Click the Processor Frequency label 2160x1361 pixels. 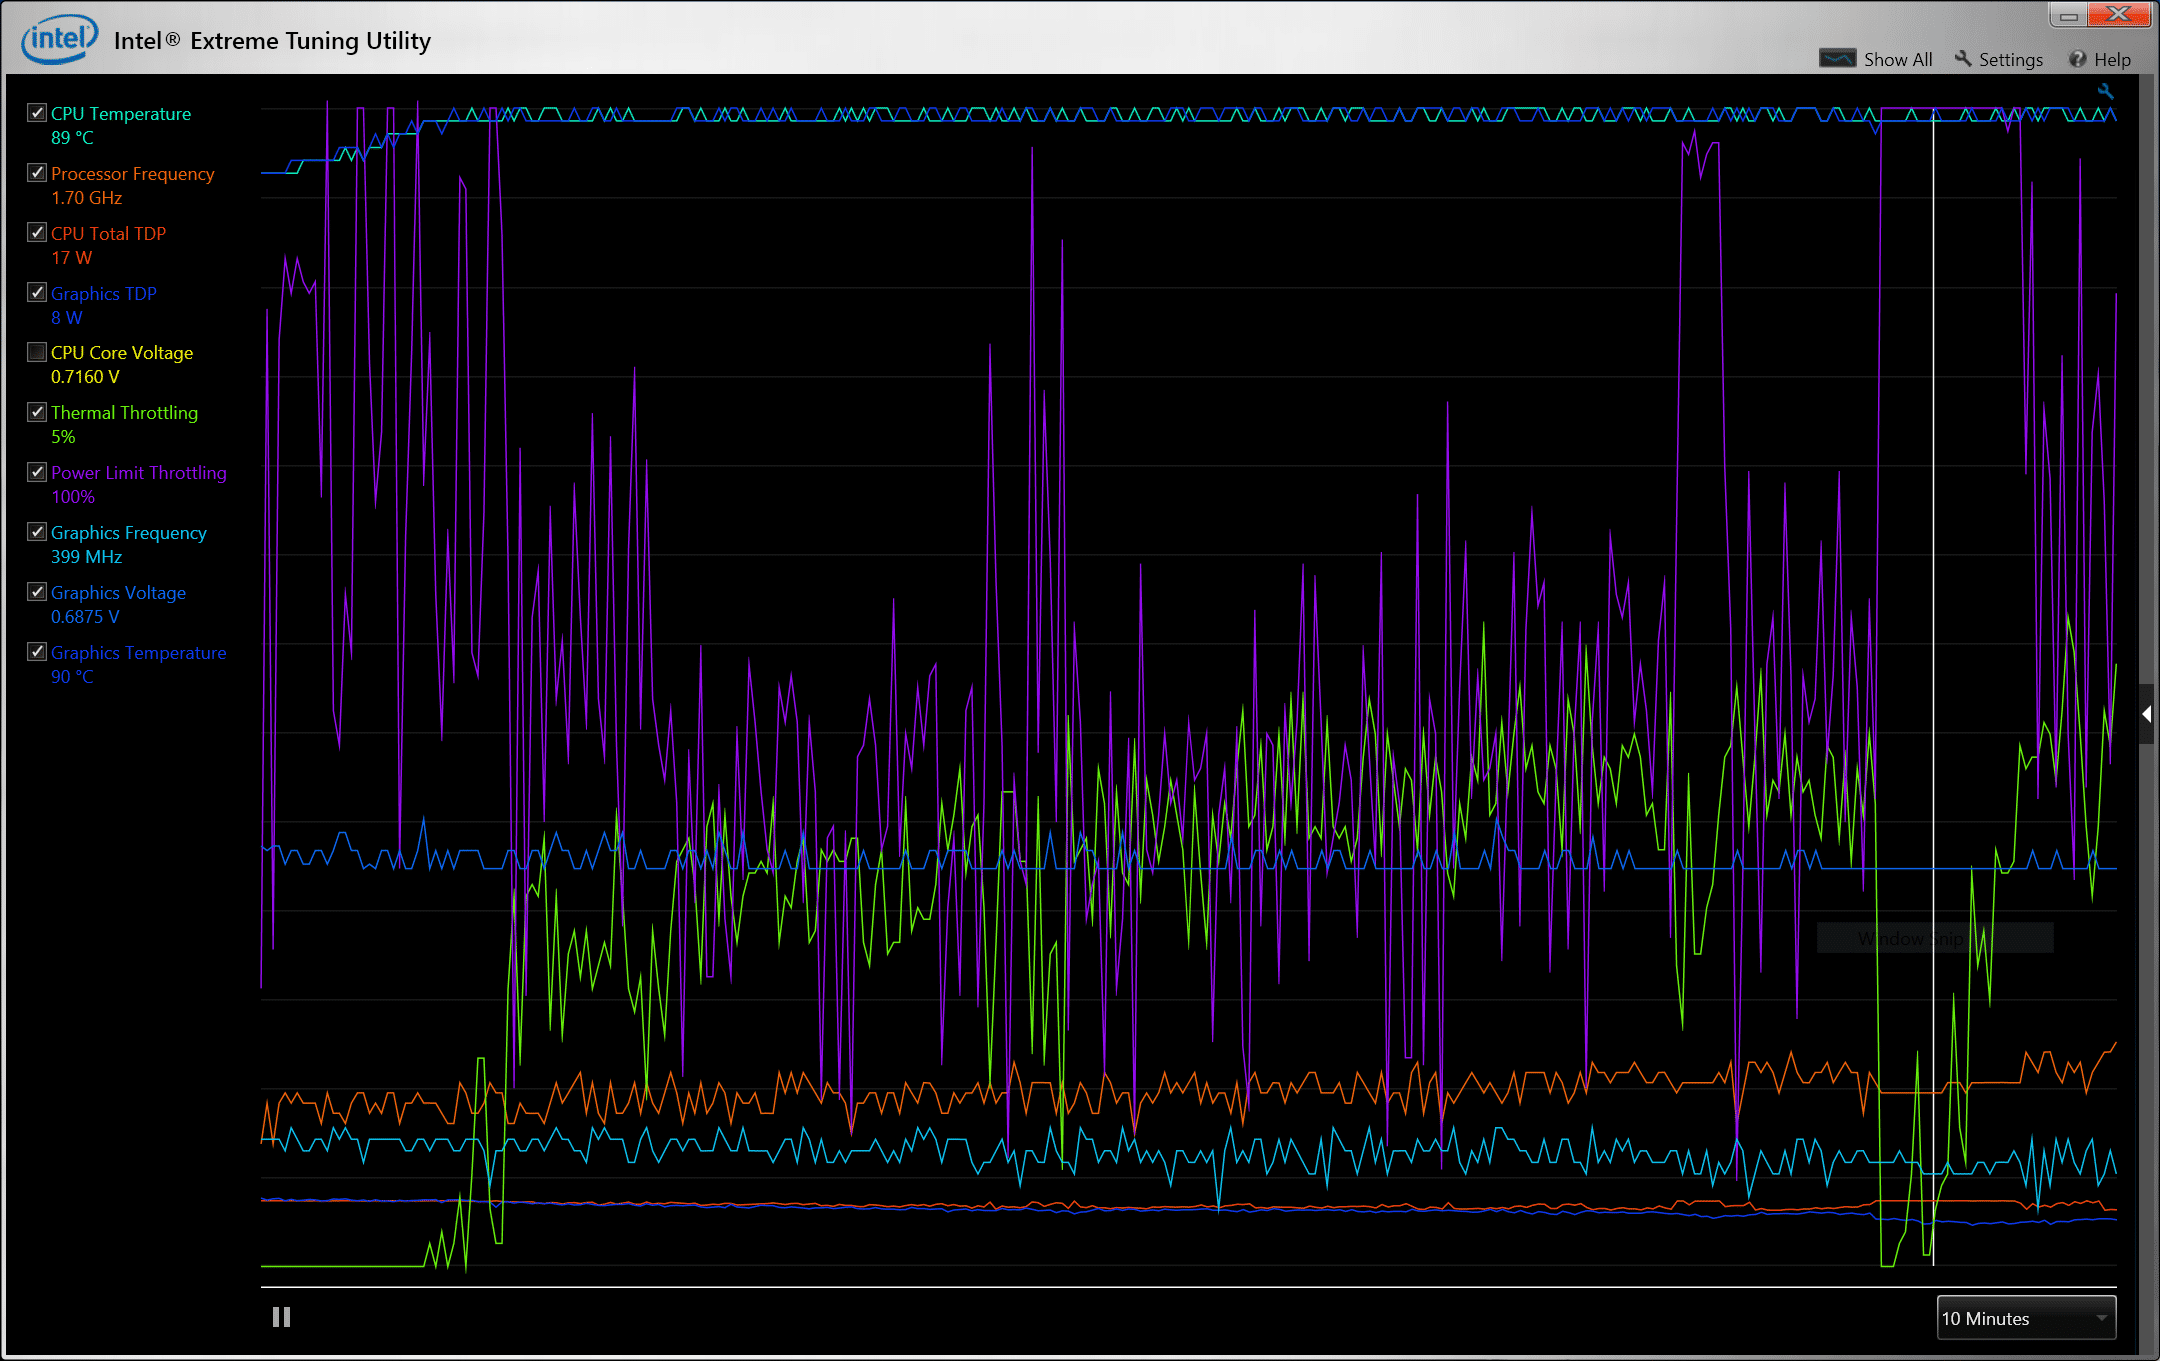[x=133, y=174]
